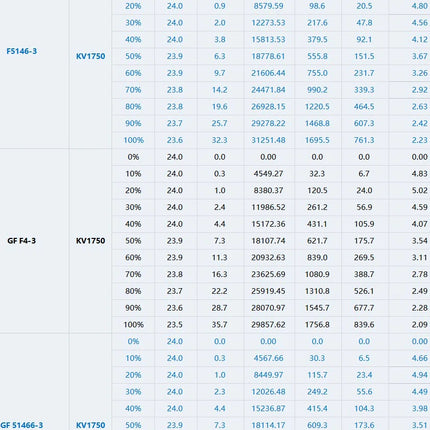Click the 1695.5 thrust cell

pyautogui.click(x=317, y=140)
